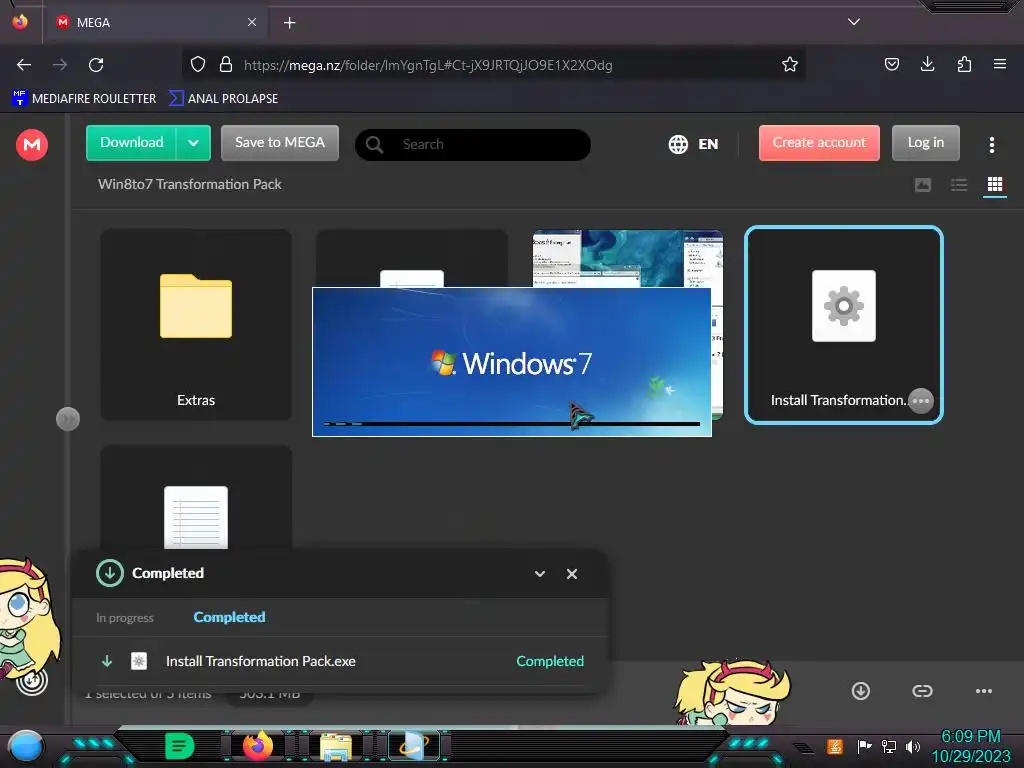Image resolution: width=1024 pixels, height=768 pixels.
Task: Click the MEGA logo icon in the sidebar
Action: (31, 144)
